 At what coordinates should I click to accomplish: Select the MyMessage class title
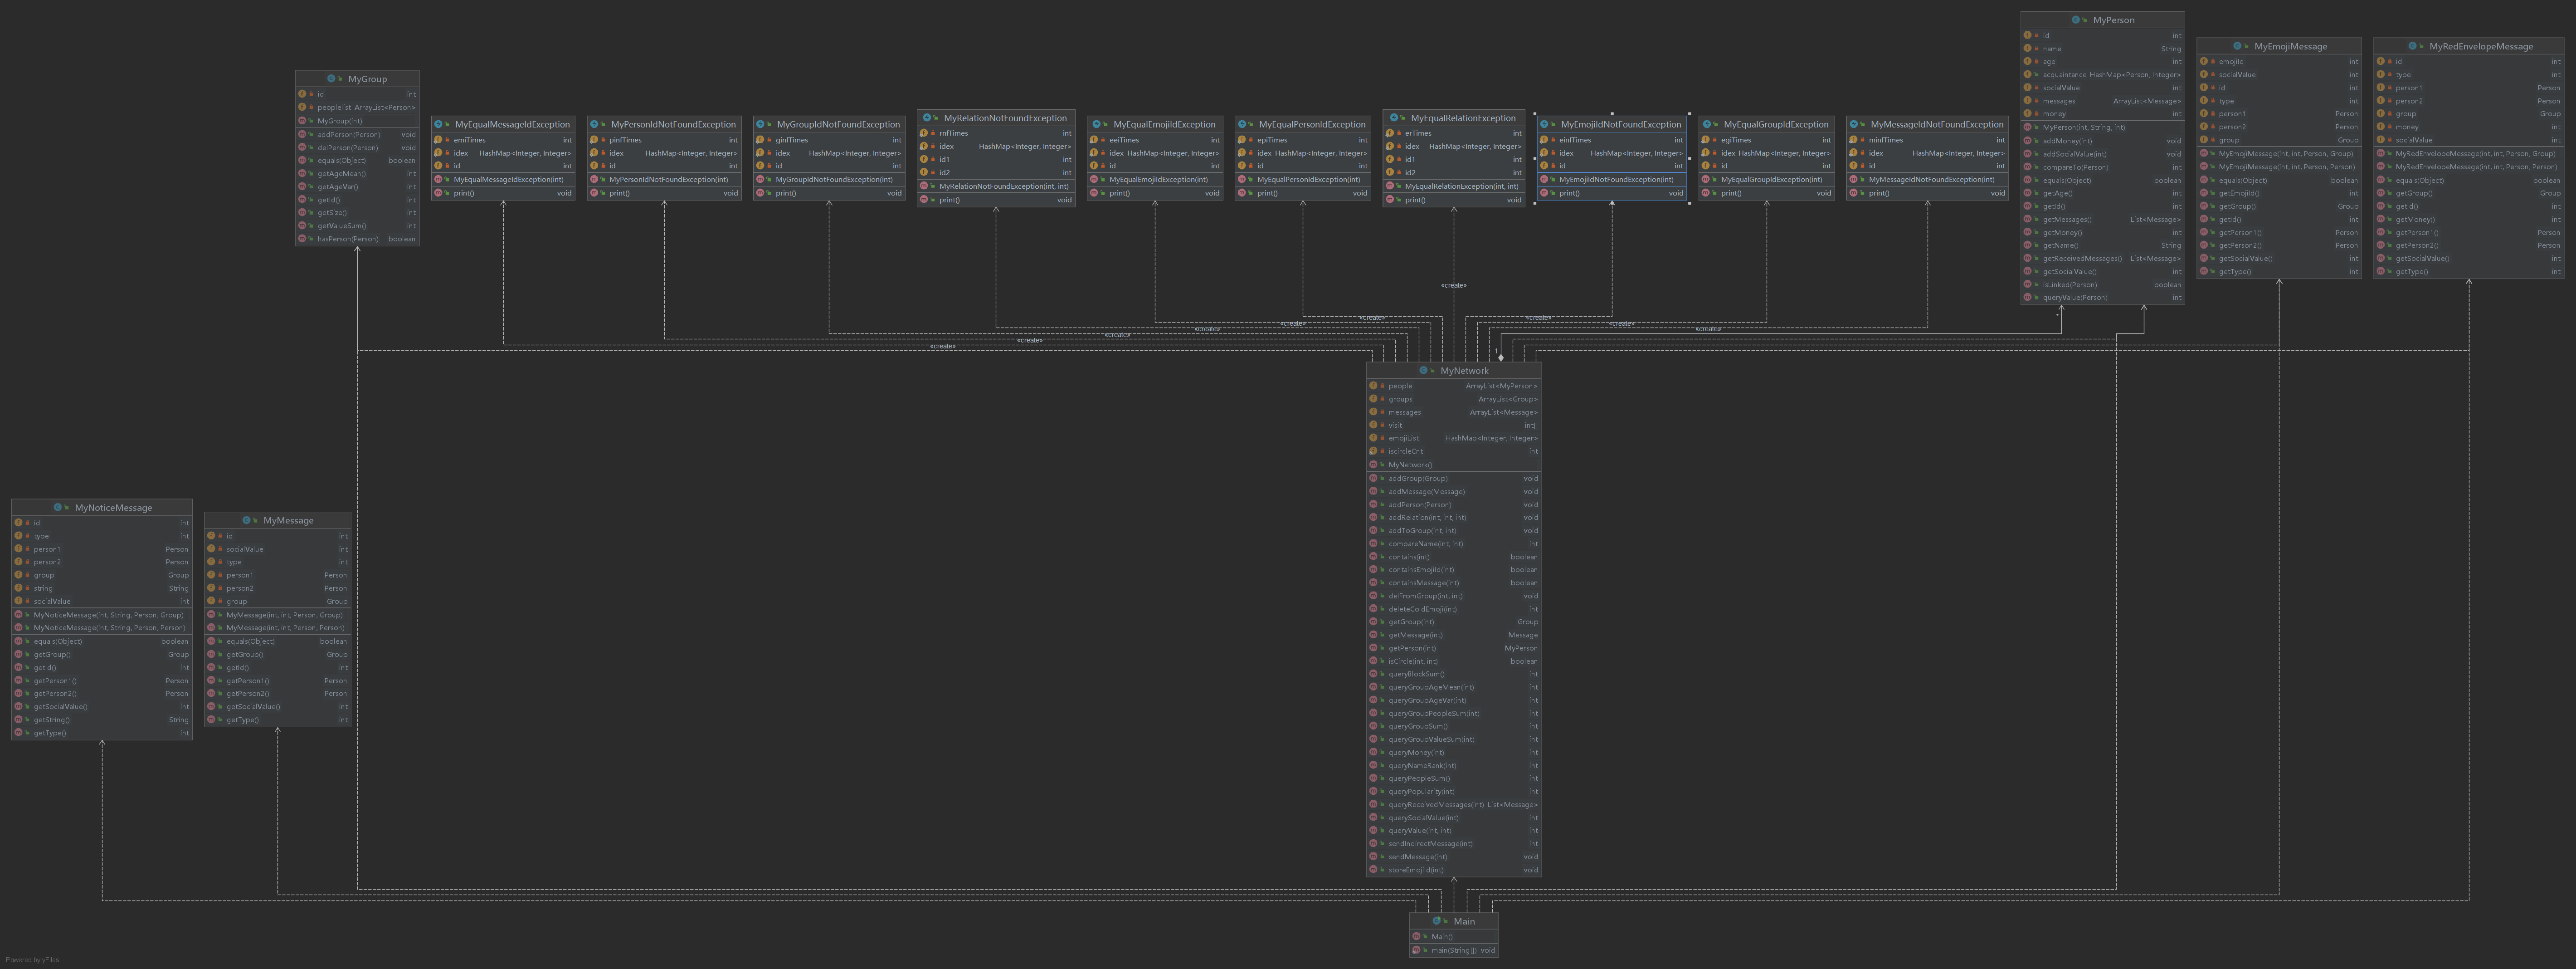(x=288, y=520)
